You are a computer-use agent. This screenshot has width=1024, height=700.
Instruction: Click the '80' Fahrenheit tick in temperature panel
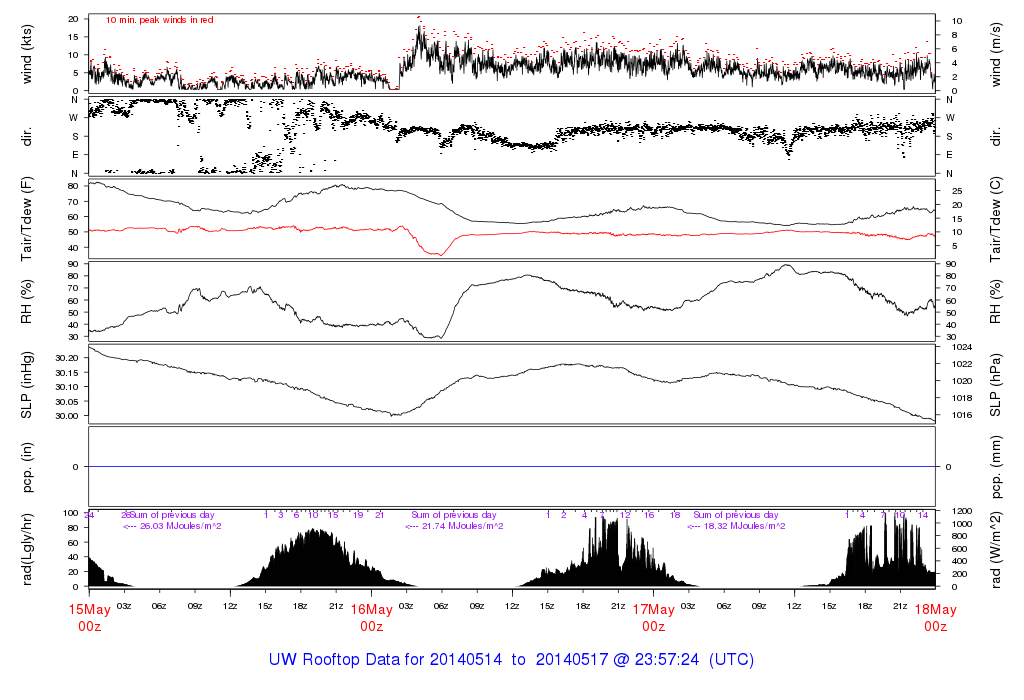click(73, 186)
